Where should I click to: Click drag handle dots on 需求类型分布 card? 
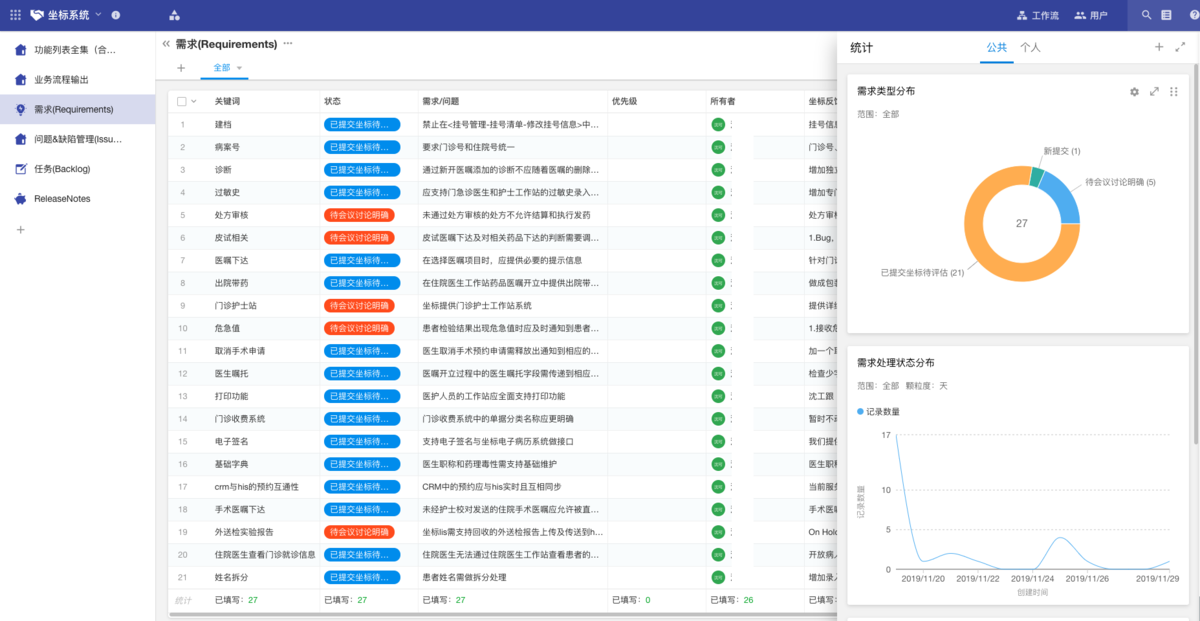1174,91
